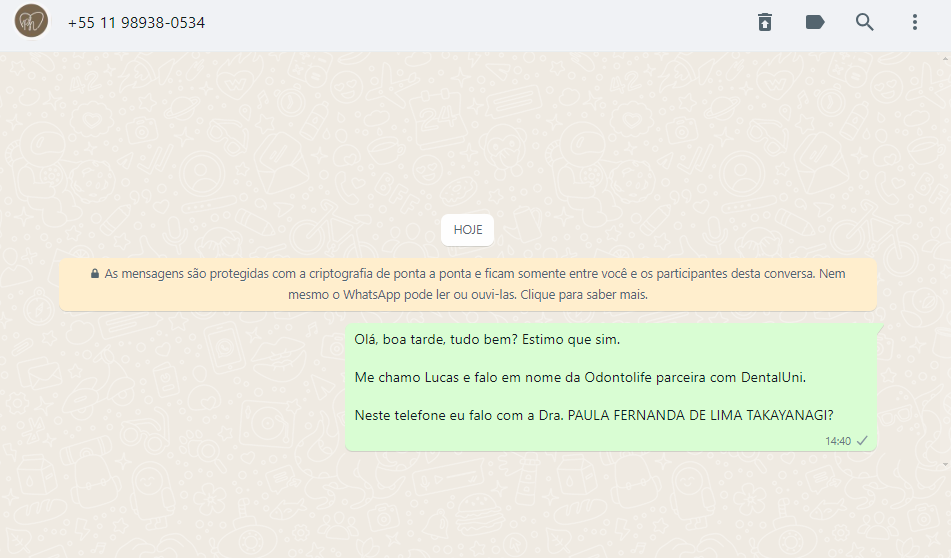The image size is (951, 558).
Task: Search within the conversation using magnifier icon
Action: pos(864,22)
